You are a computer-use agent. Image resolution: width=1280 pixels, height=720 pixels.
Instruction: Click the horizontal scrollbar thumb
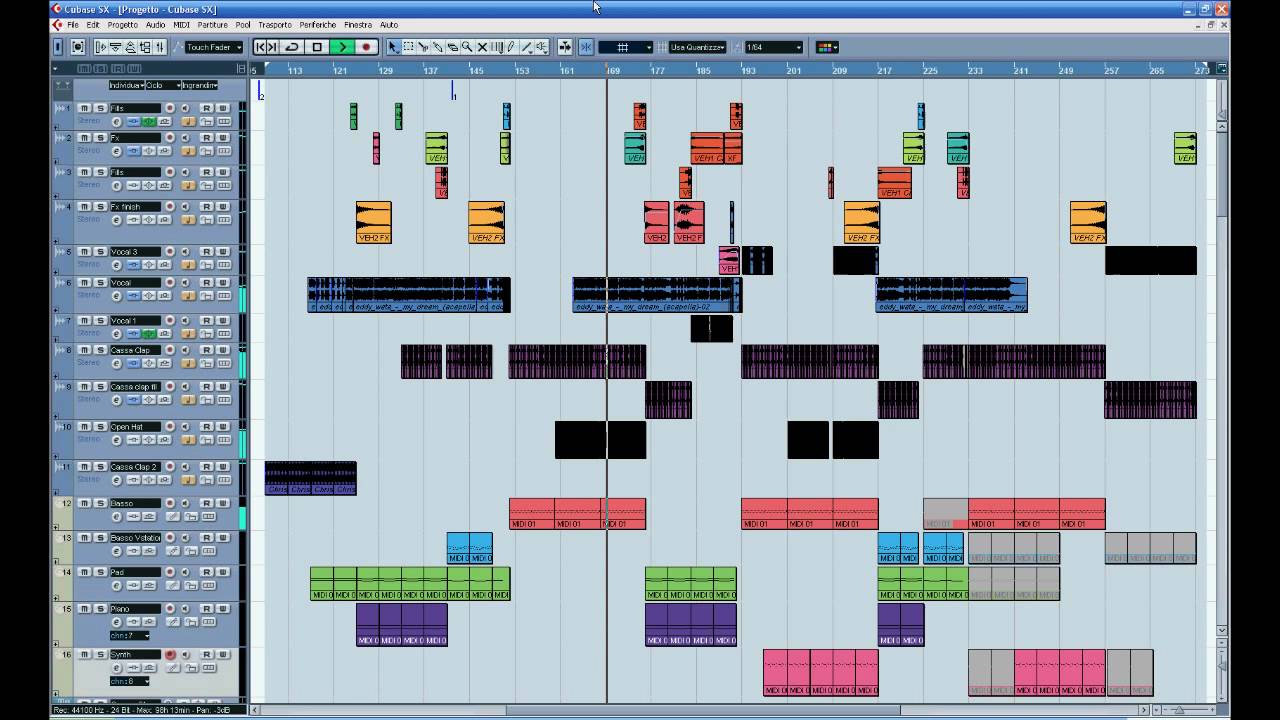(x=702, y=710)
